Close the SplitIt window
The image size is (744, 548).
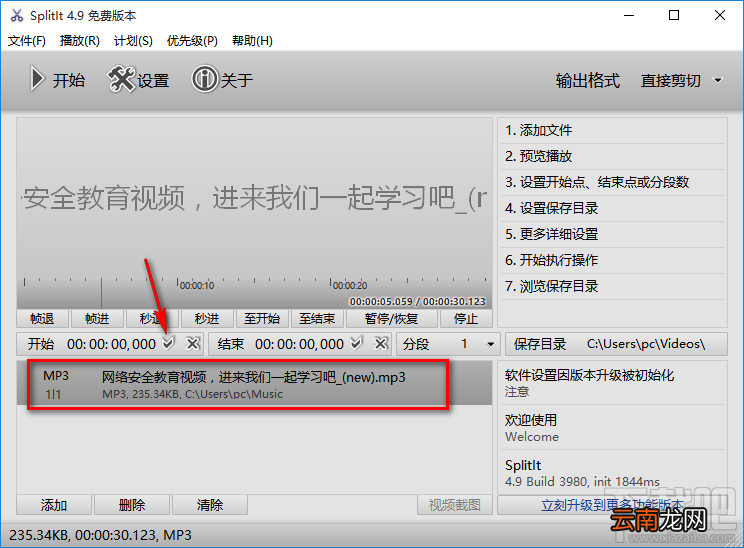[x=720, y=15]
